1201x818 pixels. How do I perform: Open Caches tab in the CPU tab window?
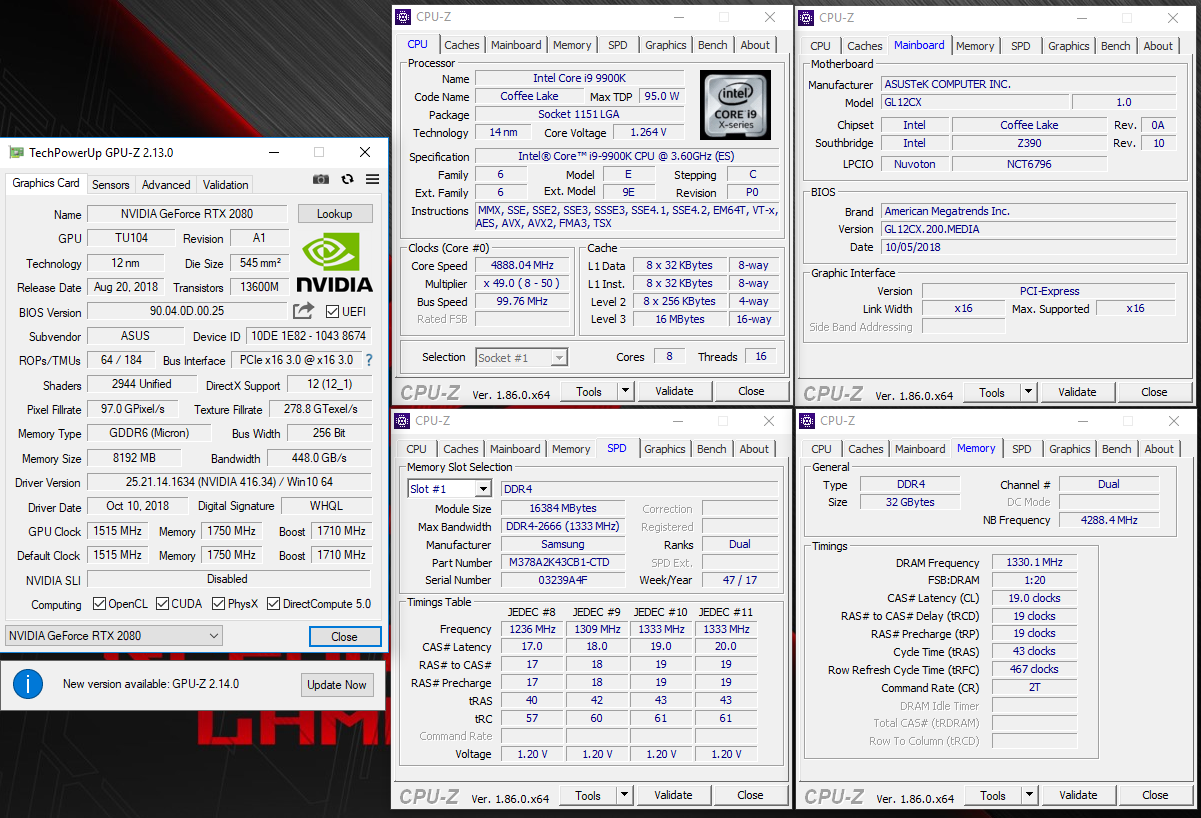(x=462, y=45)
